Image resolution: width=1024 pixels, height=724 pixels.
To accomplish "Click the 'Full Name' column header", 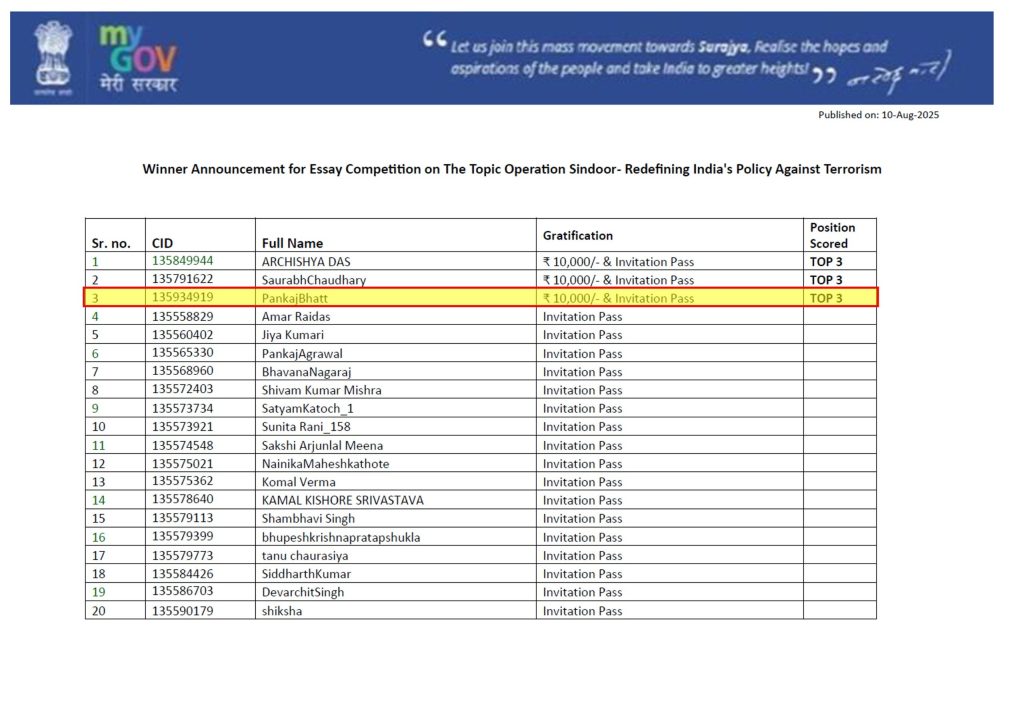I will (293, 244).
